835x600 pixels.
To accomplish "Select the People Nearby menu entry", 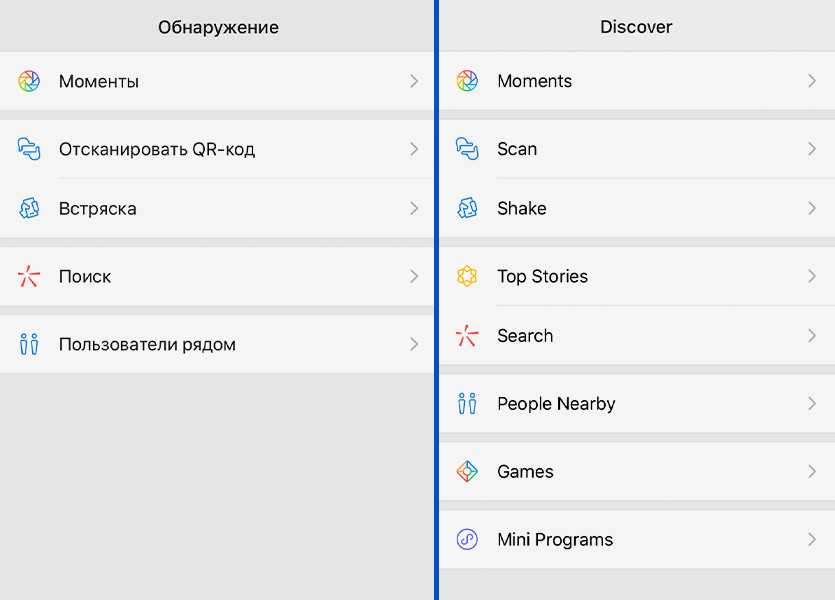I will click(556, 404).
